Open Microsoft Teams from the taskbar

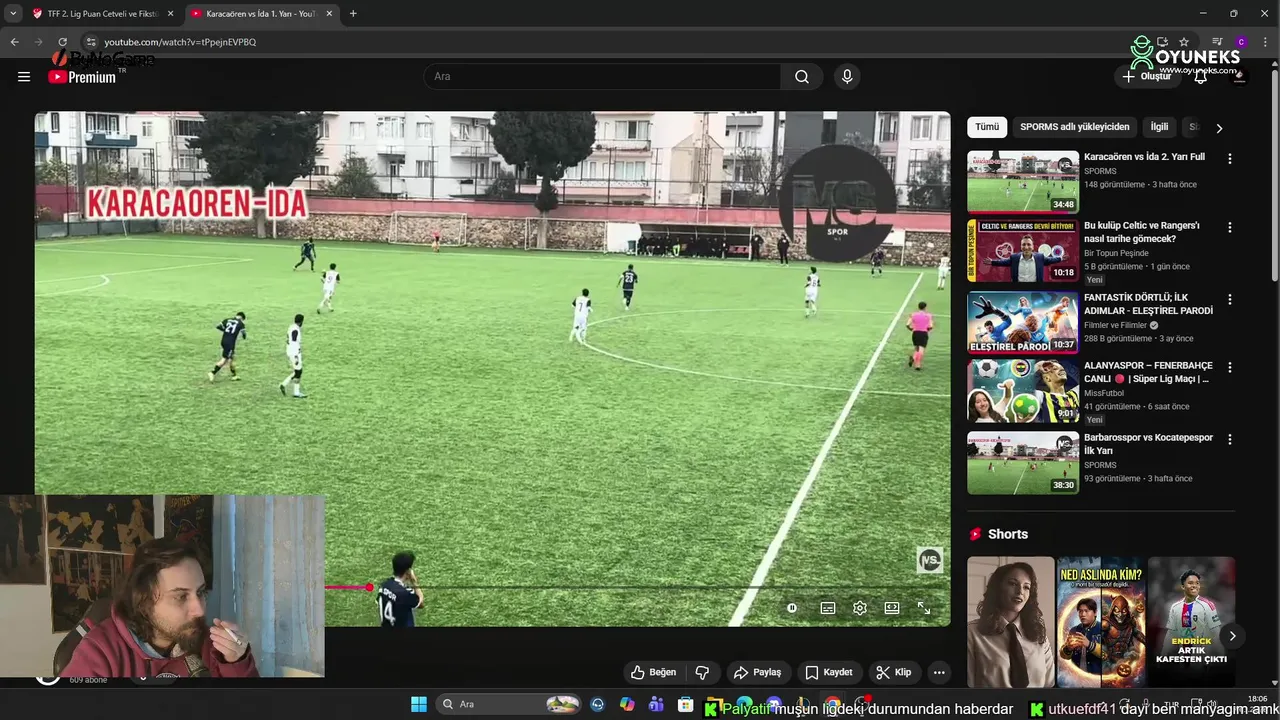(656, 704)
